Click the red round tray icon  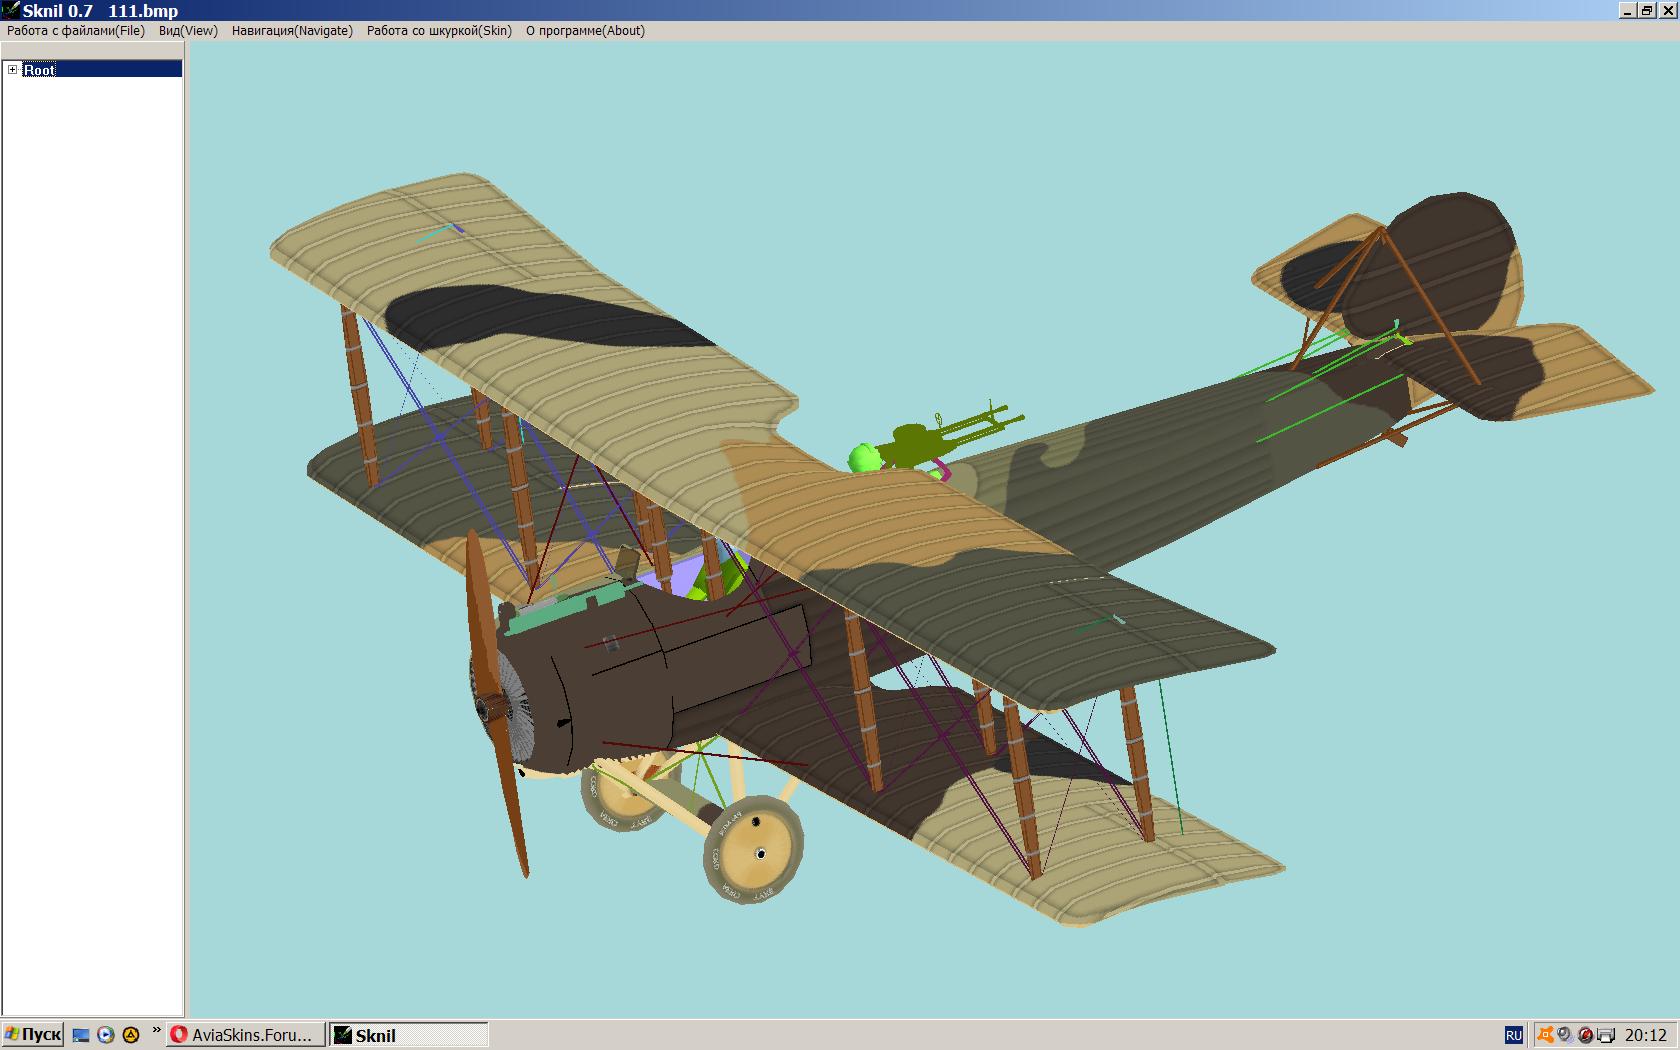point(1585,1035)
